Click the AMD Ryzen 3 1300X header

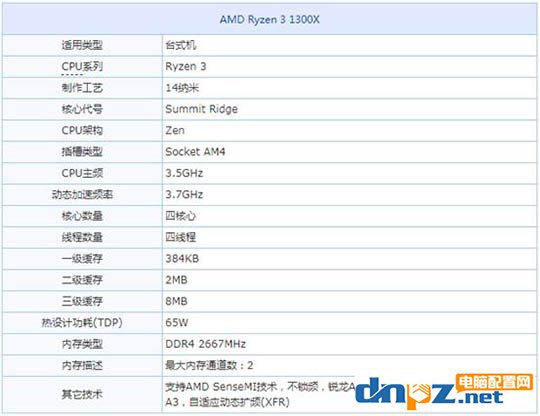[x=270, y=19]
